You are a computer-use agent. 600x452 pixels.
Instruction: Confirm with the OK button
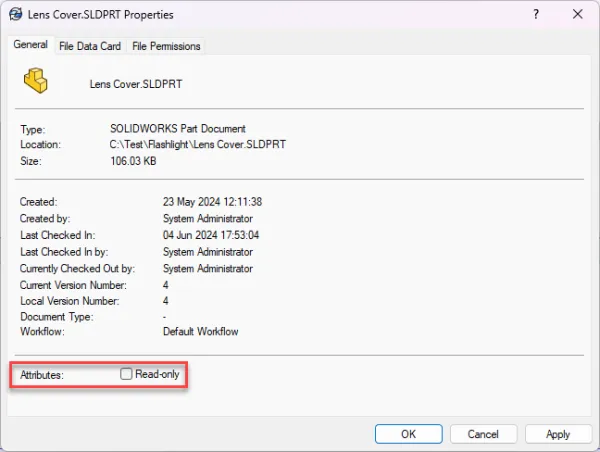[409, 434]
